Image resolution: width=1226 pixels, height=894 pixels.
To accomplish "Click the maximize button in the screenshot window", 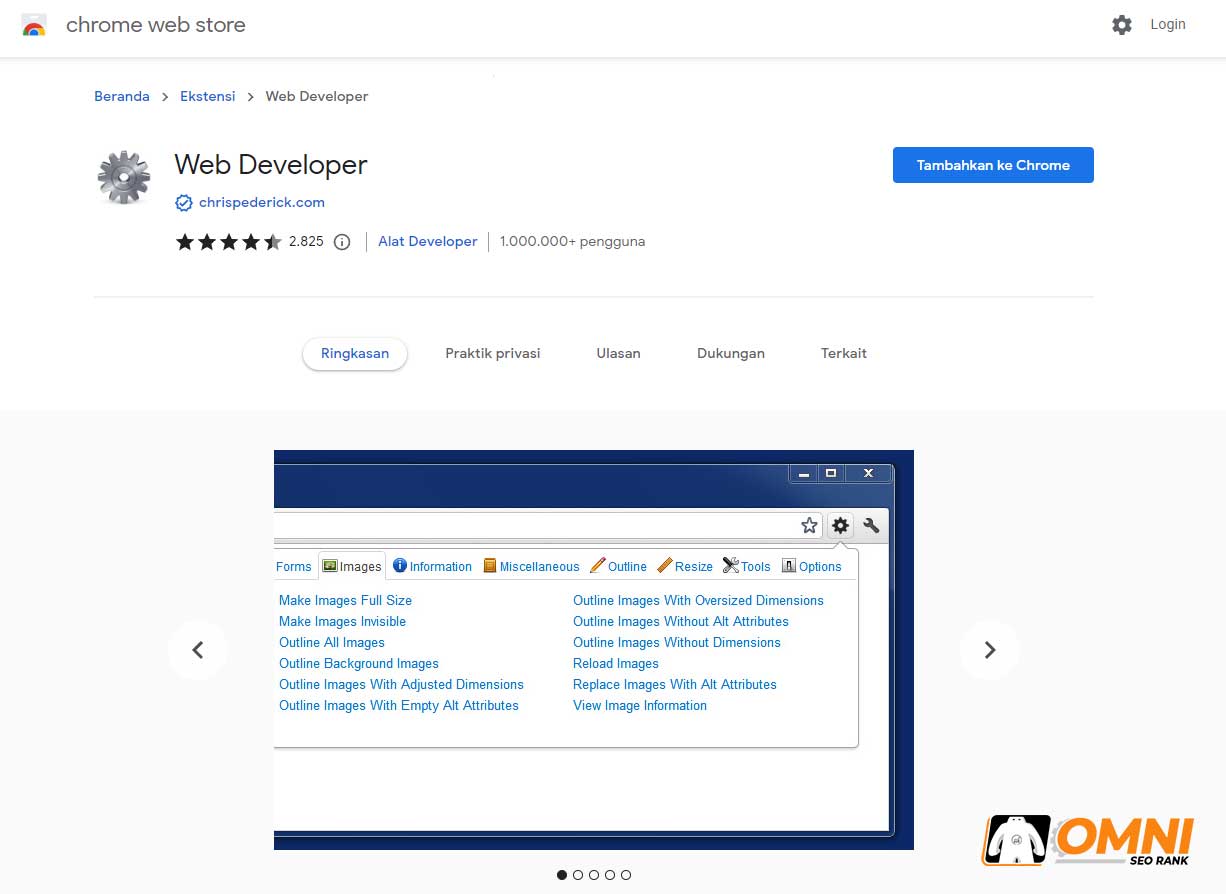I will click(x=830, y=473).
